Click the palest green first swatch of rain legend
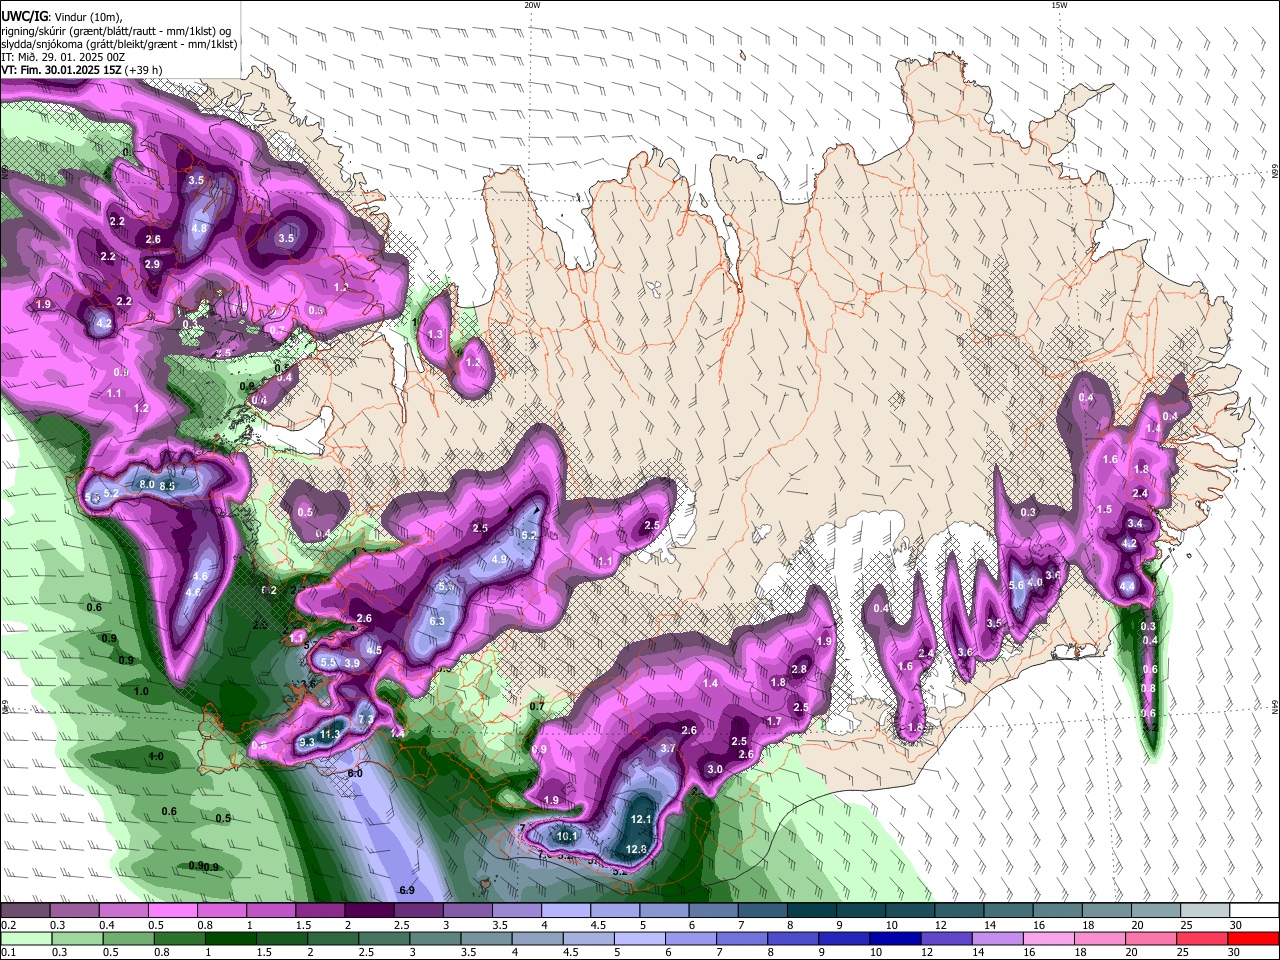This screenshot has height=960, width=1280. pos(25,938)
